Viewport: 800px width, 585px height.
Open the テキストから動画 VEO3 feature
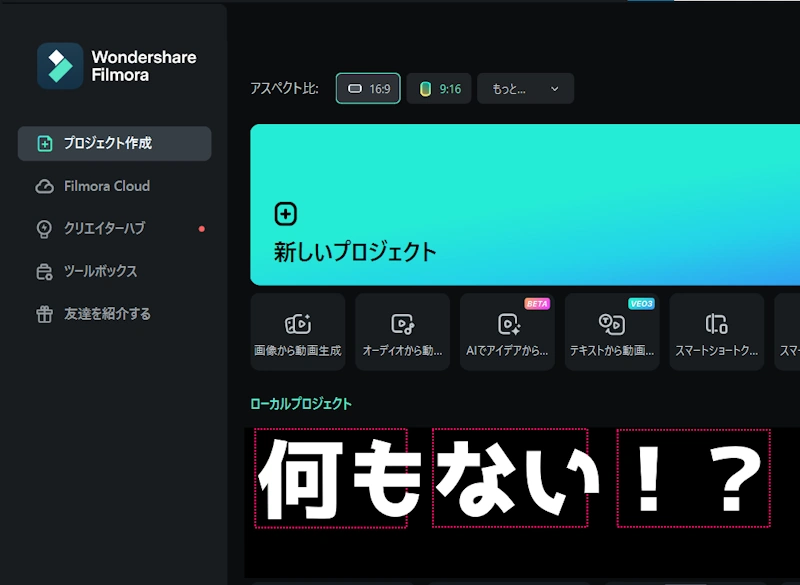[x=612, y=332]
